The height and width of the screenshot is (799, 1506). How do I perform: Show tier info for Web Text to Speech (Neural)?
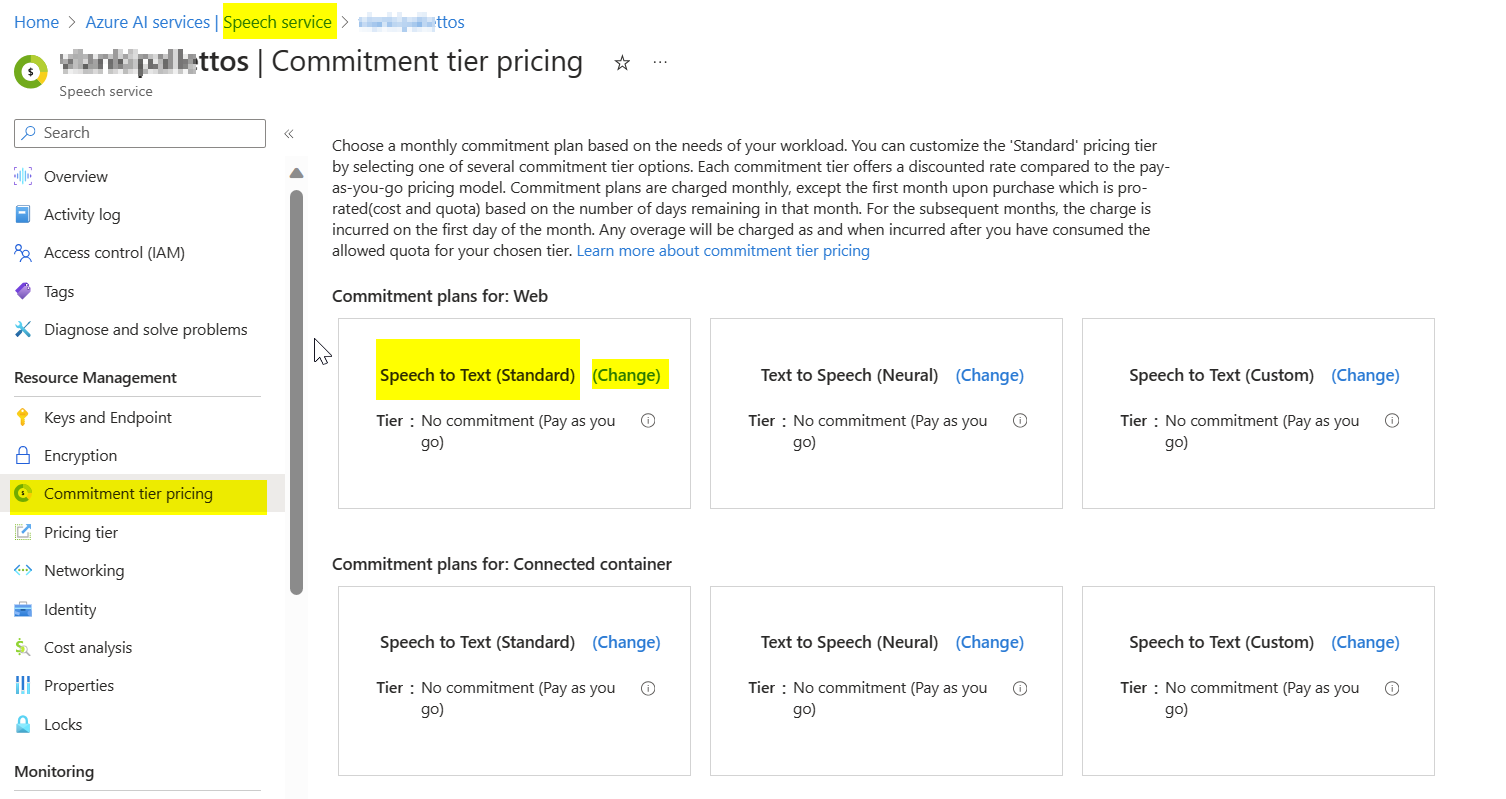[x=1020, y=421]
